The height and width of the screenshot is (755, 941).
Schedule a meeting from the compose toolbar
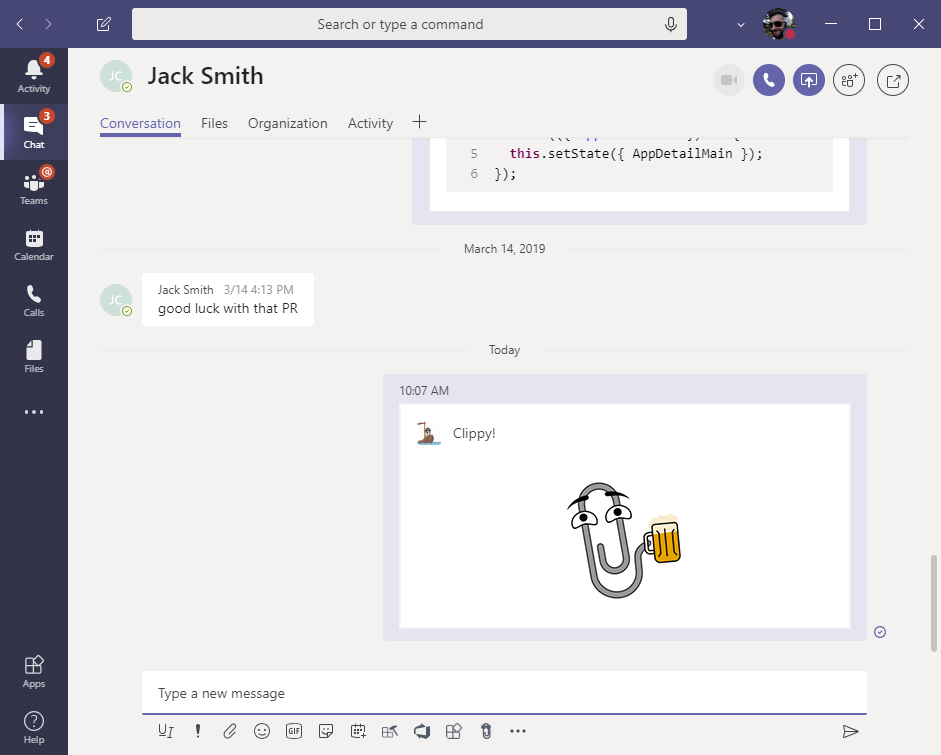tap(357, 731)
